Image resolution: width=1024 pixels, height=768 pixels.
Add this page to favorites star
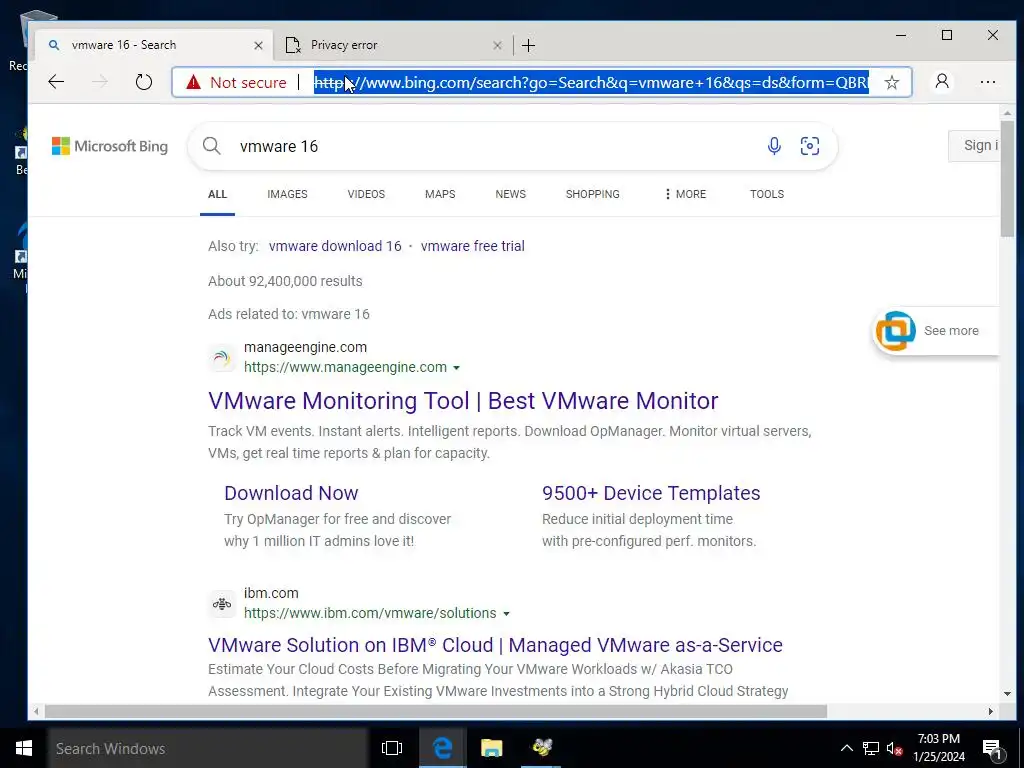coord(891,82)
